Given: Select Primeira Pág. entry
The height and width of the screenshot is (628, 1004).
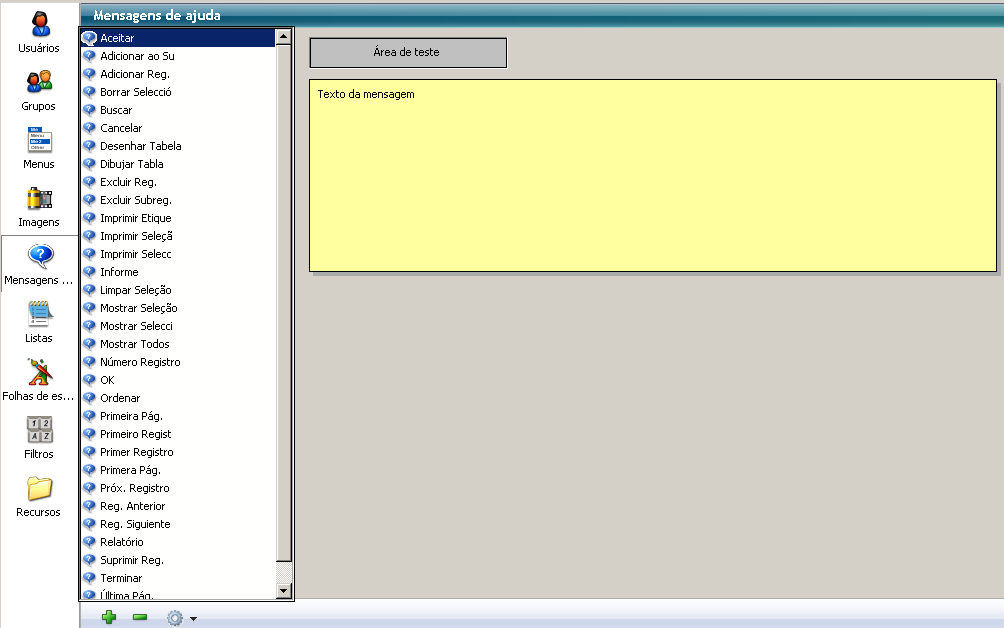Looking at the screenshot, I should coord(178,415).
